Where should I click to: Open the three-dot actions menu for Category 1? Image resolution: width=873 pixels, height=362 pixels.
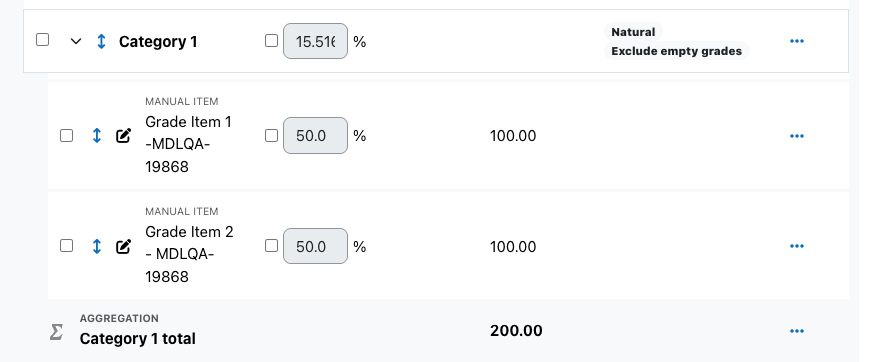coord(797,41)
